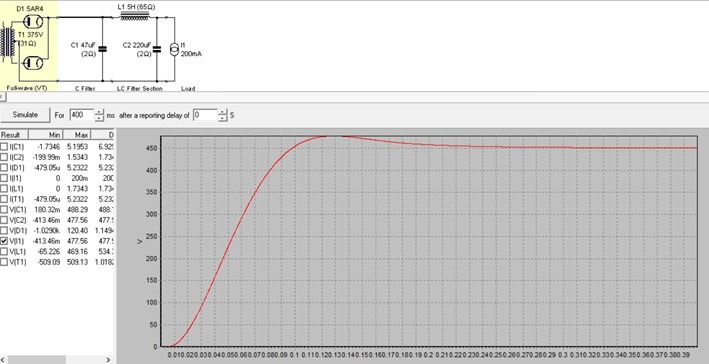The height and width of the screenshot is (364, 709).
Task: Select the D1 5AR4 rectifier tube symbol
Action: point(33,21)
